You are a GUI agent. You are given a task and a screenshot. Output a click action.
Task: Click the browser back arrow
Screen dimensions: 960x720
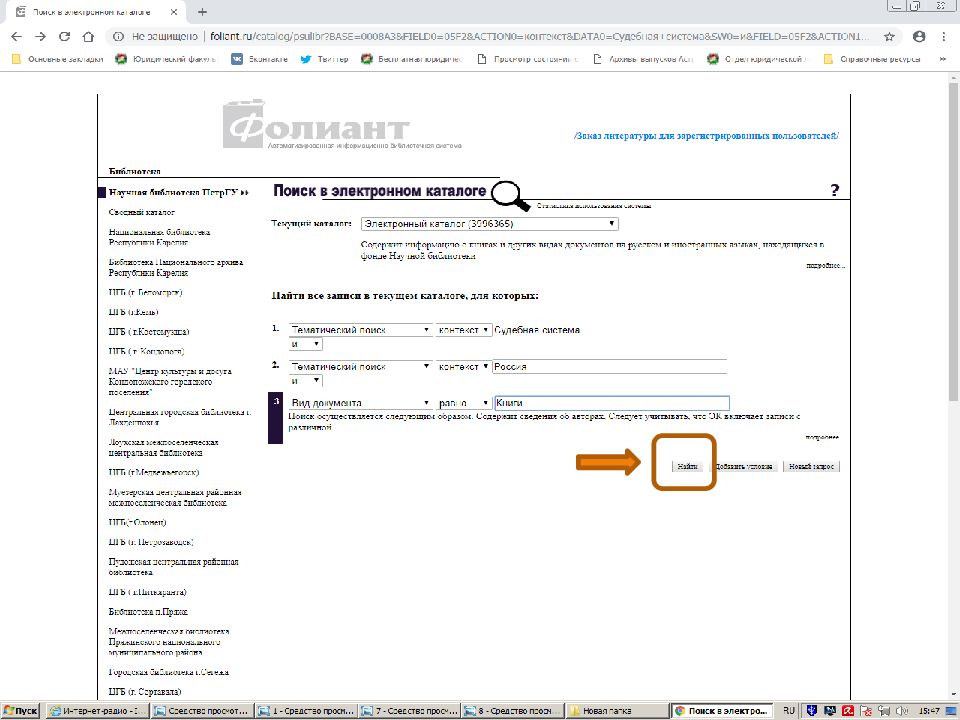16,36
